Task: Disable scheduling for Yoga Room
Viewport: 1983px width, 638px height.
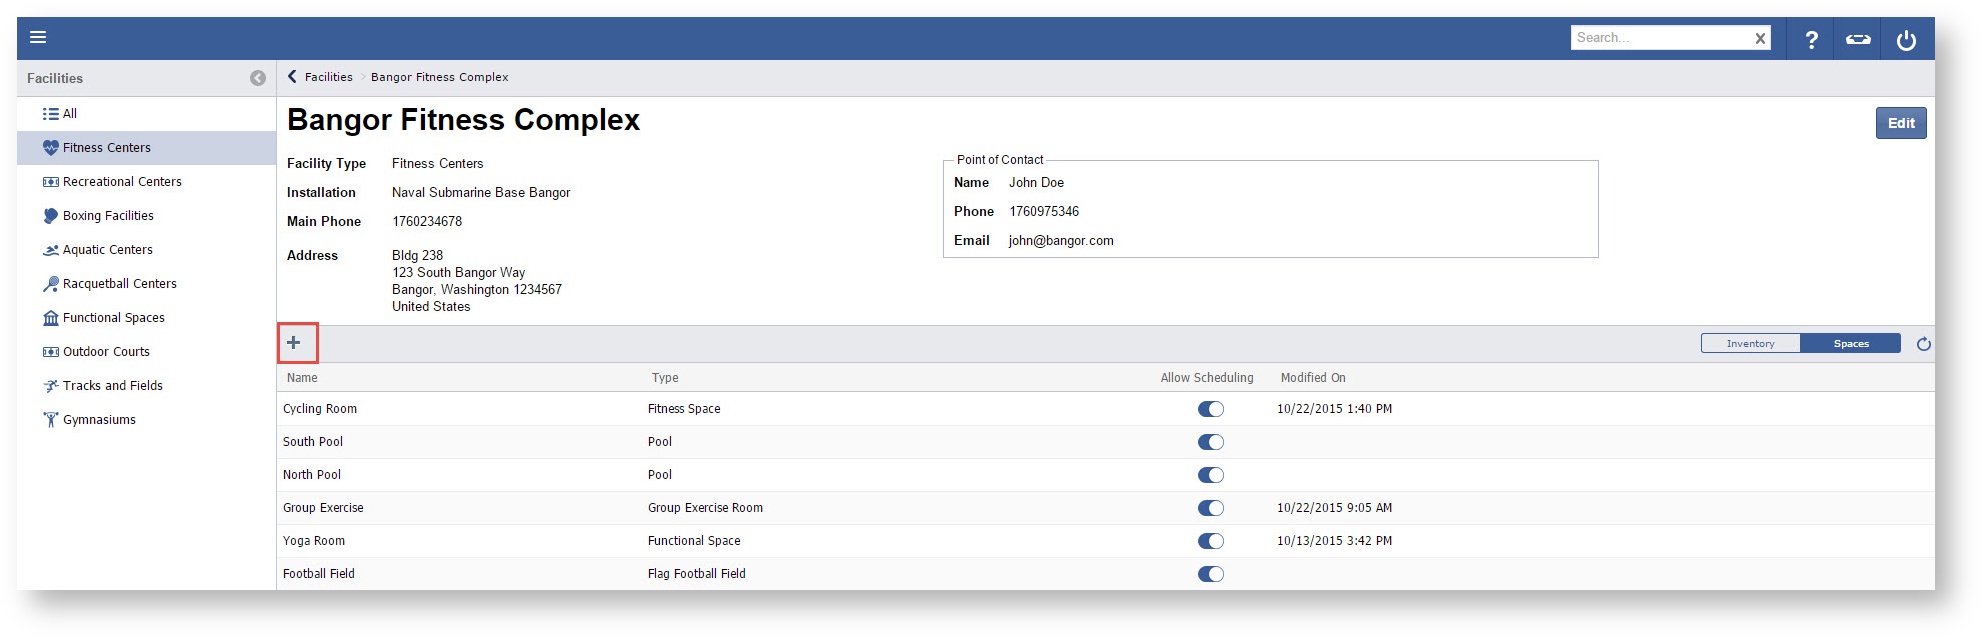Action: [x=1210, y=541]
